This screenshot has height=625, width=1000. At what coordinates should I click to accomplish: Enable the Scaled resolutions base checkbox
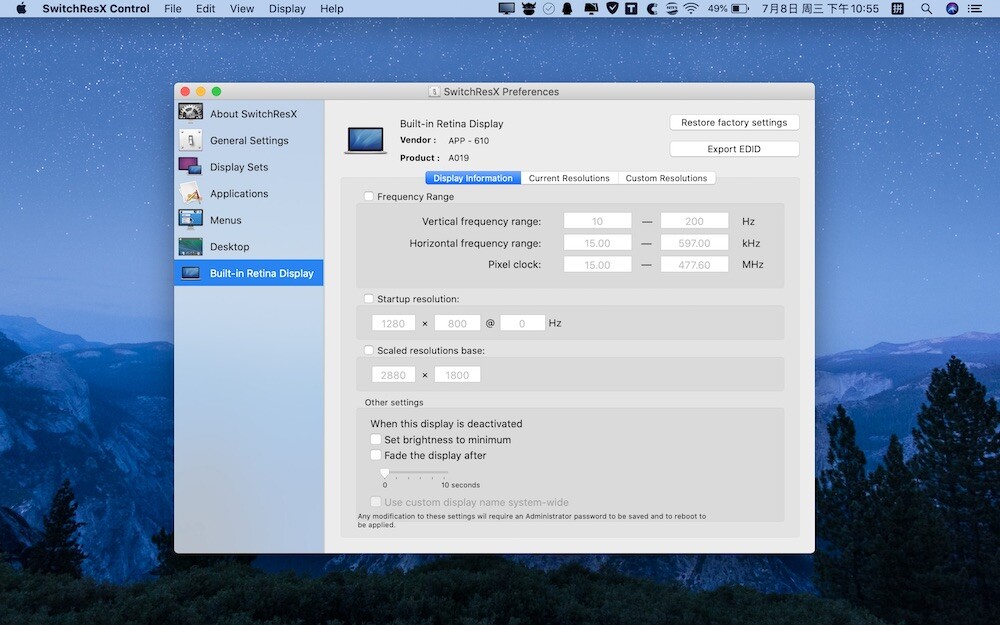point(369,349)
